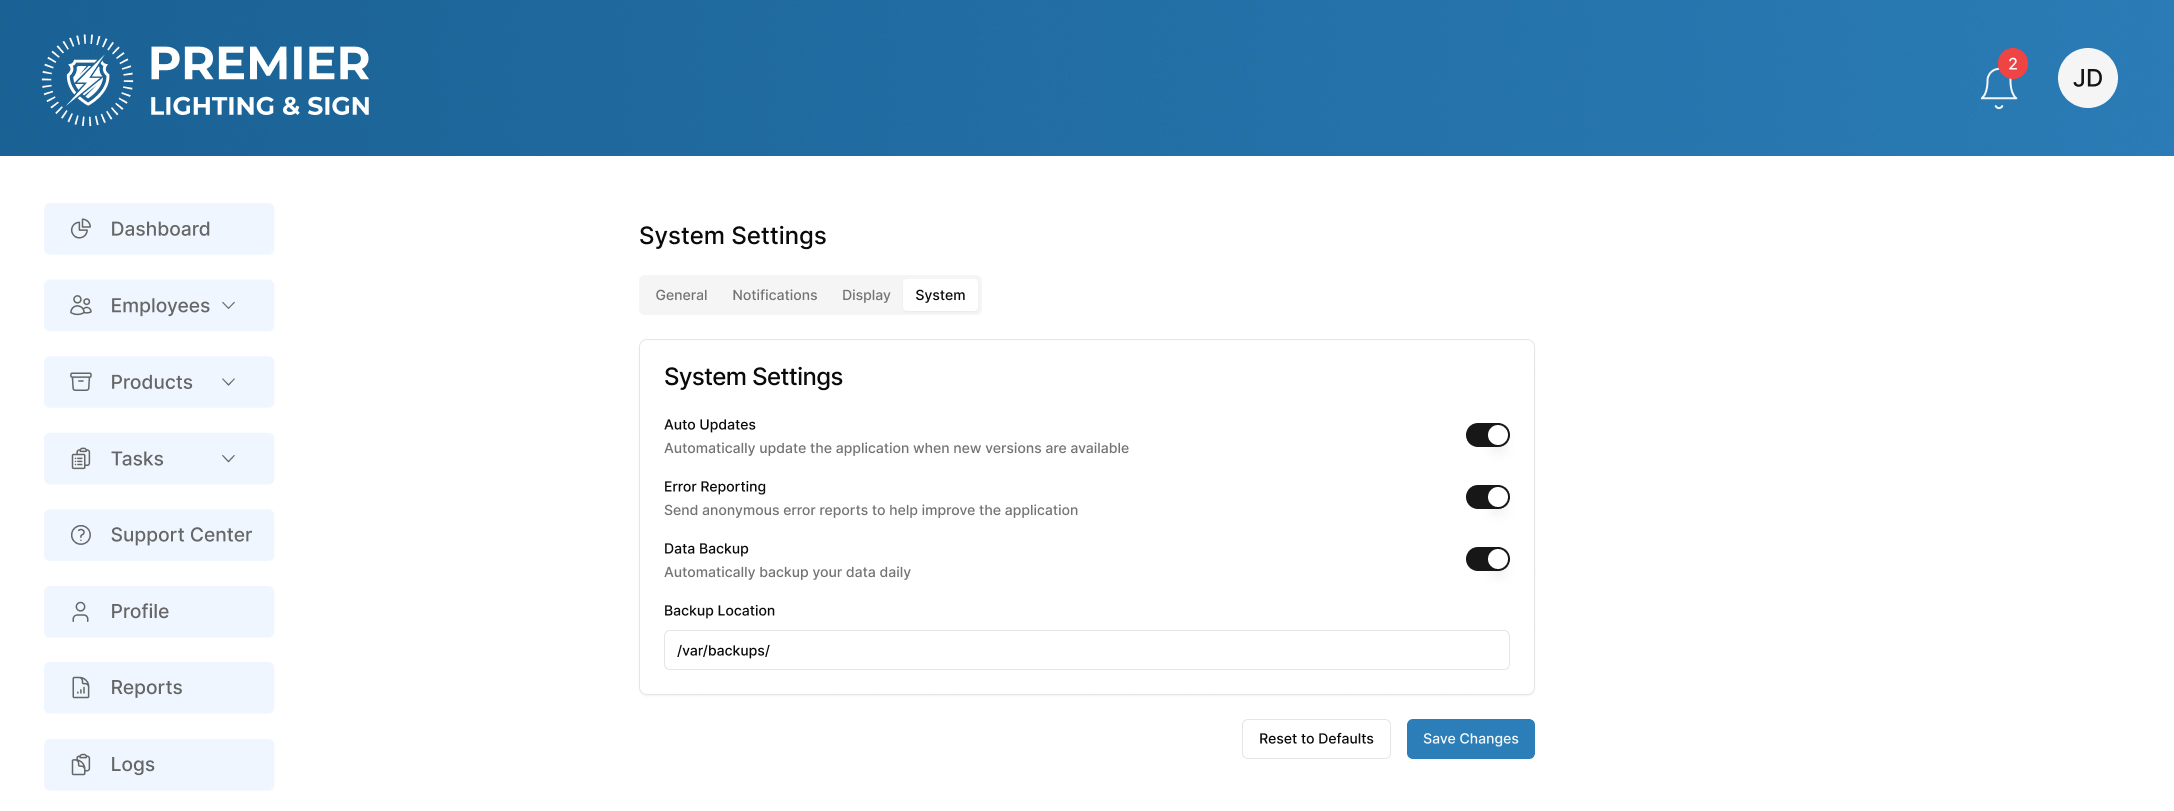Click the Premier Lighting & Sign logo
Viewport: 2174px width, 811px height.
206,80
